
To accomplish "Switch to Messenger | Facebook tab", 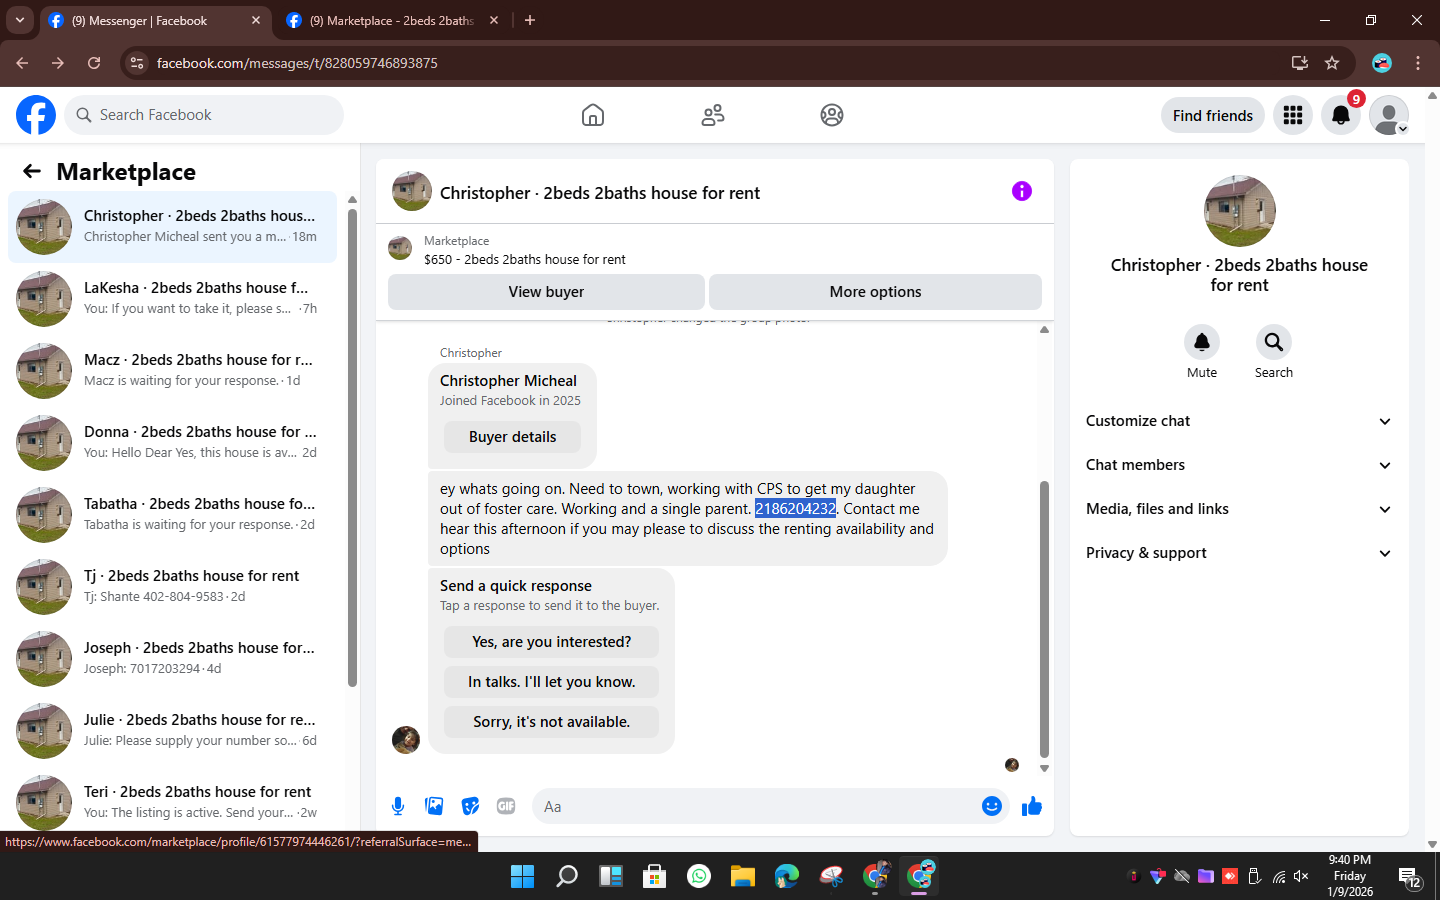I will (155, 20).
